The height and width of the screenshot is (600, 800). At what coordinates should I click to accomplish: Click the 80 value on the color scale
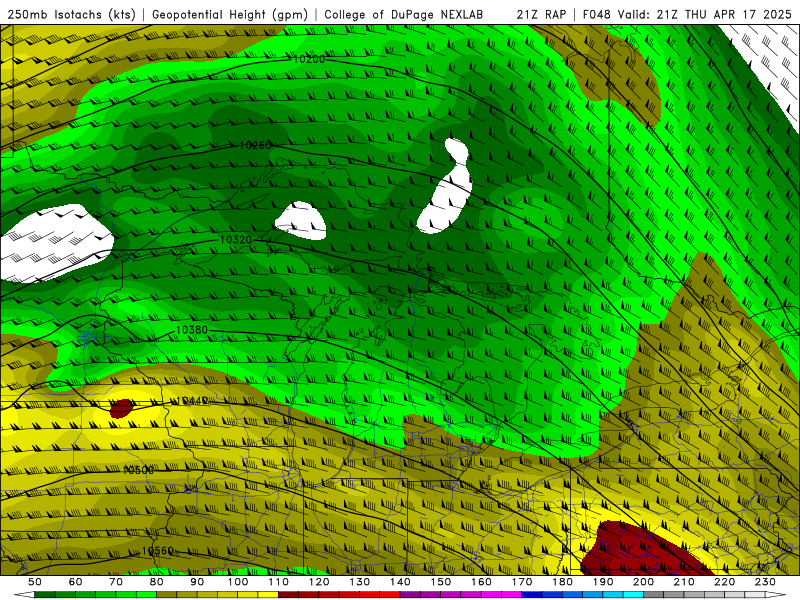tap(157, 582)
